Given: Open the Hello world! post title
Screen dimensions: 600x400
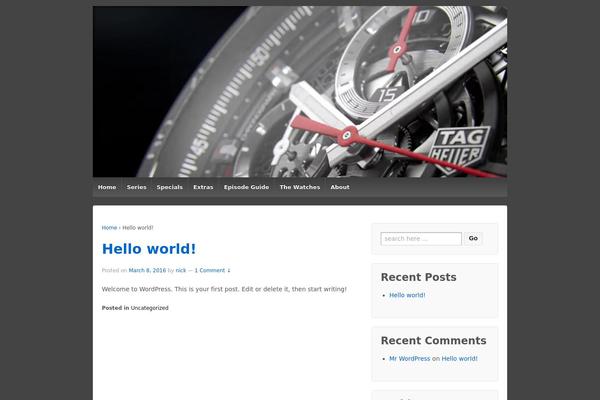Looking at the screenshot, I should coord(149,249).
